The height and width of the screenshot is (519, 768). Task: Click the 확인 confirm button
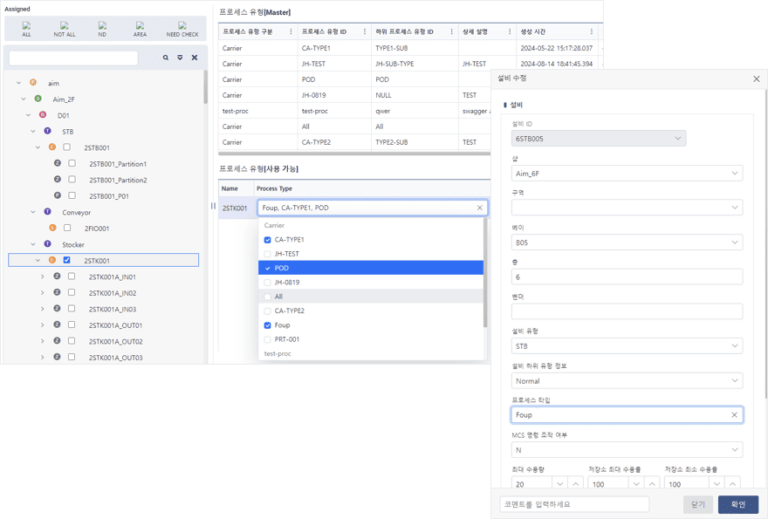point(738,504)
